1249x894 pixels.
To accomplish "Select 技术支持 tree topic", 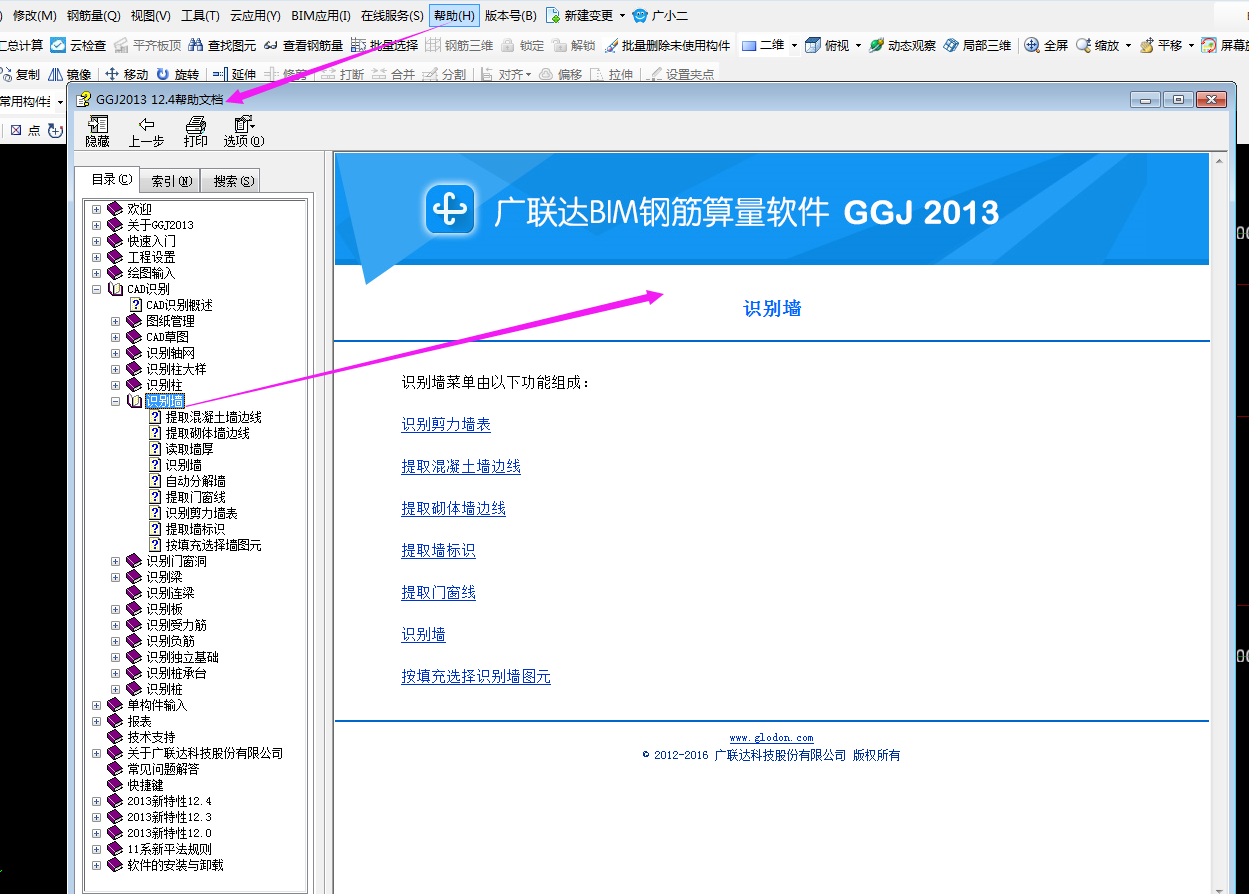I will pyautogui.click(x=151, y=737).
